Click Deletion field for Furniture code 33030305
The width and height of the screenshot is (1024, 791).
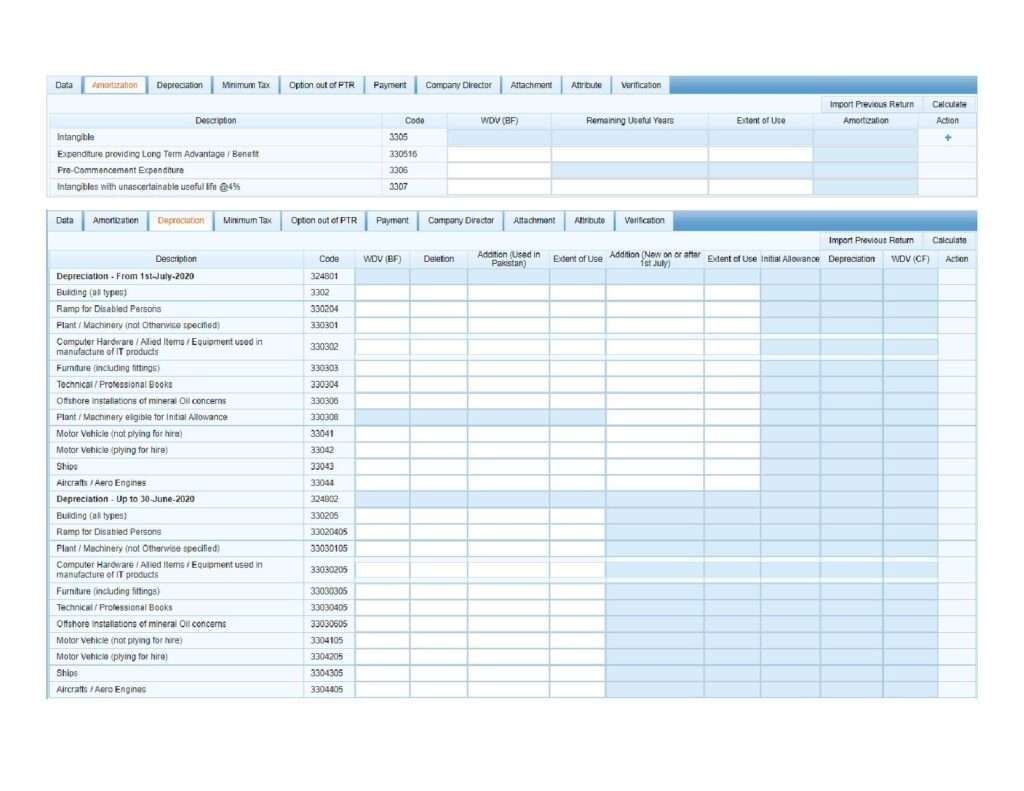[438, 592]
